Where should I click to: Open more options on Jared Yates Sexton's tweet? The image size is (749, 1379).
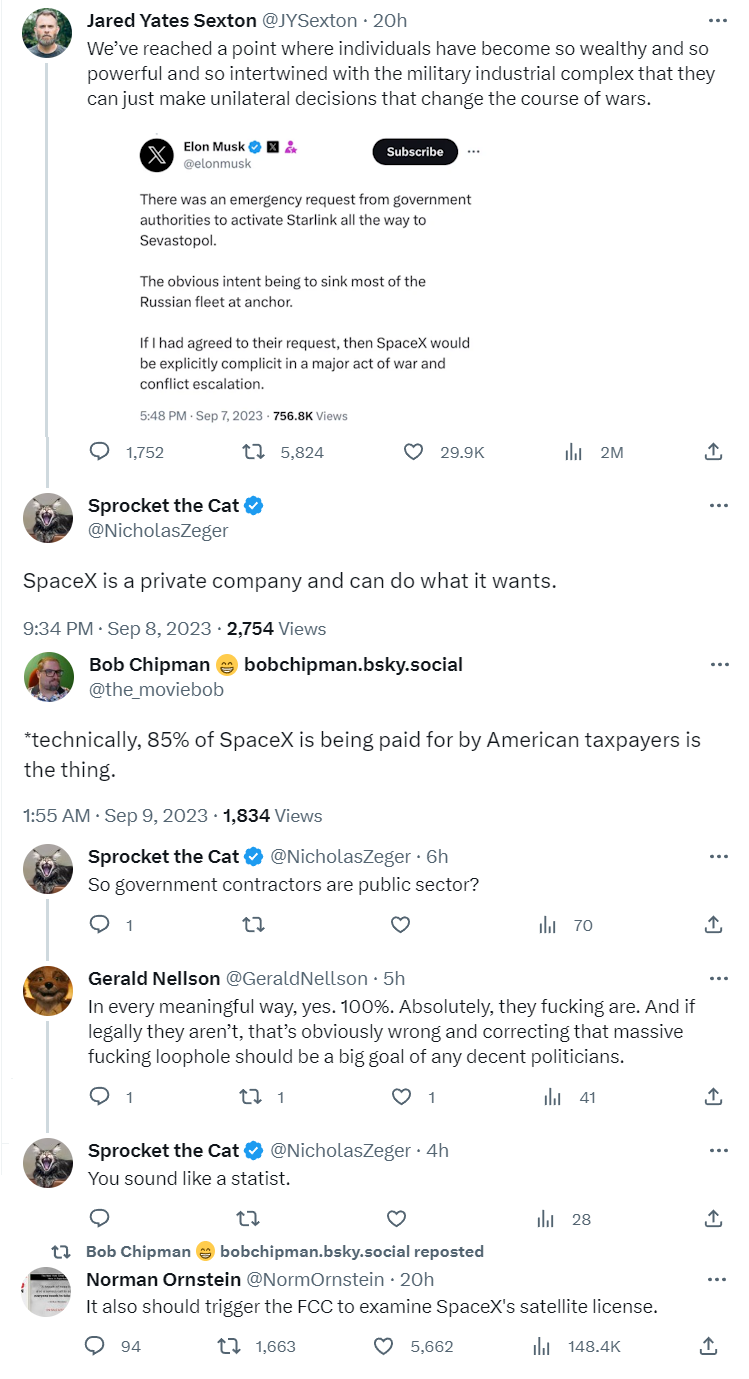(x=718, y=20)
